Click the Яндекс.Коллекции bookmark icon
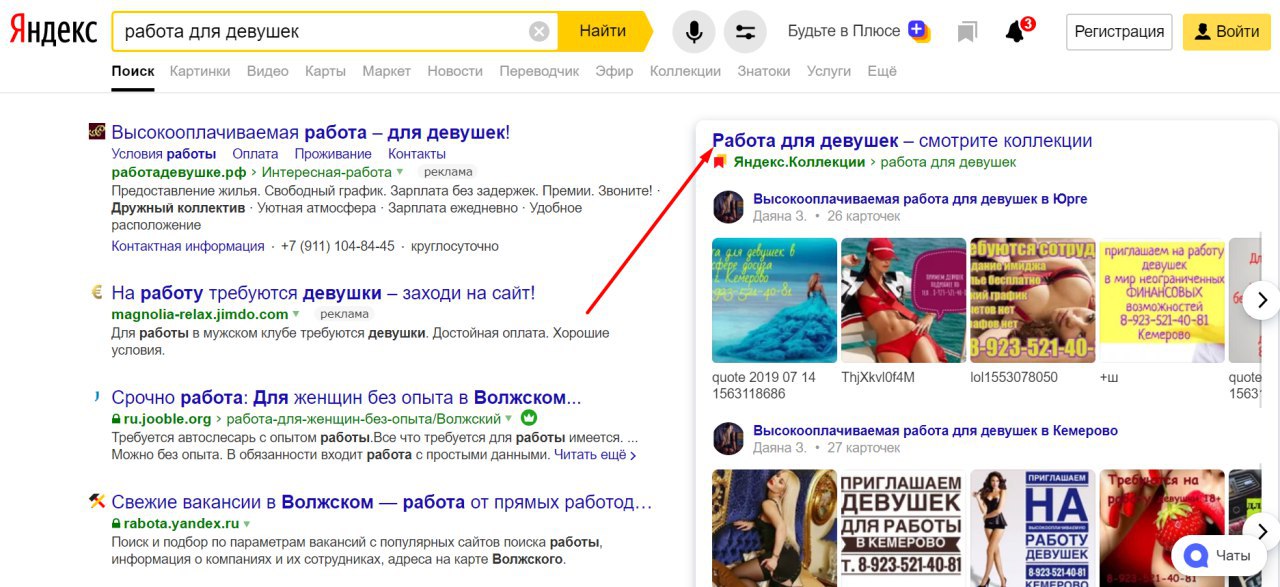 [719, 162]
